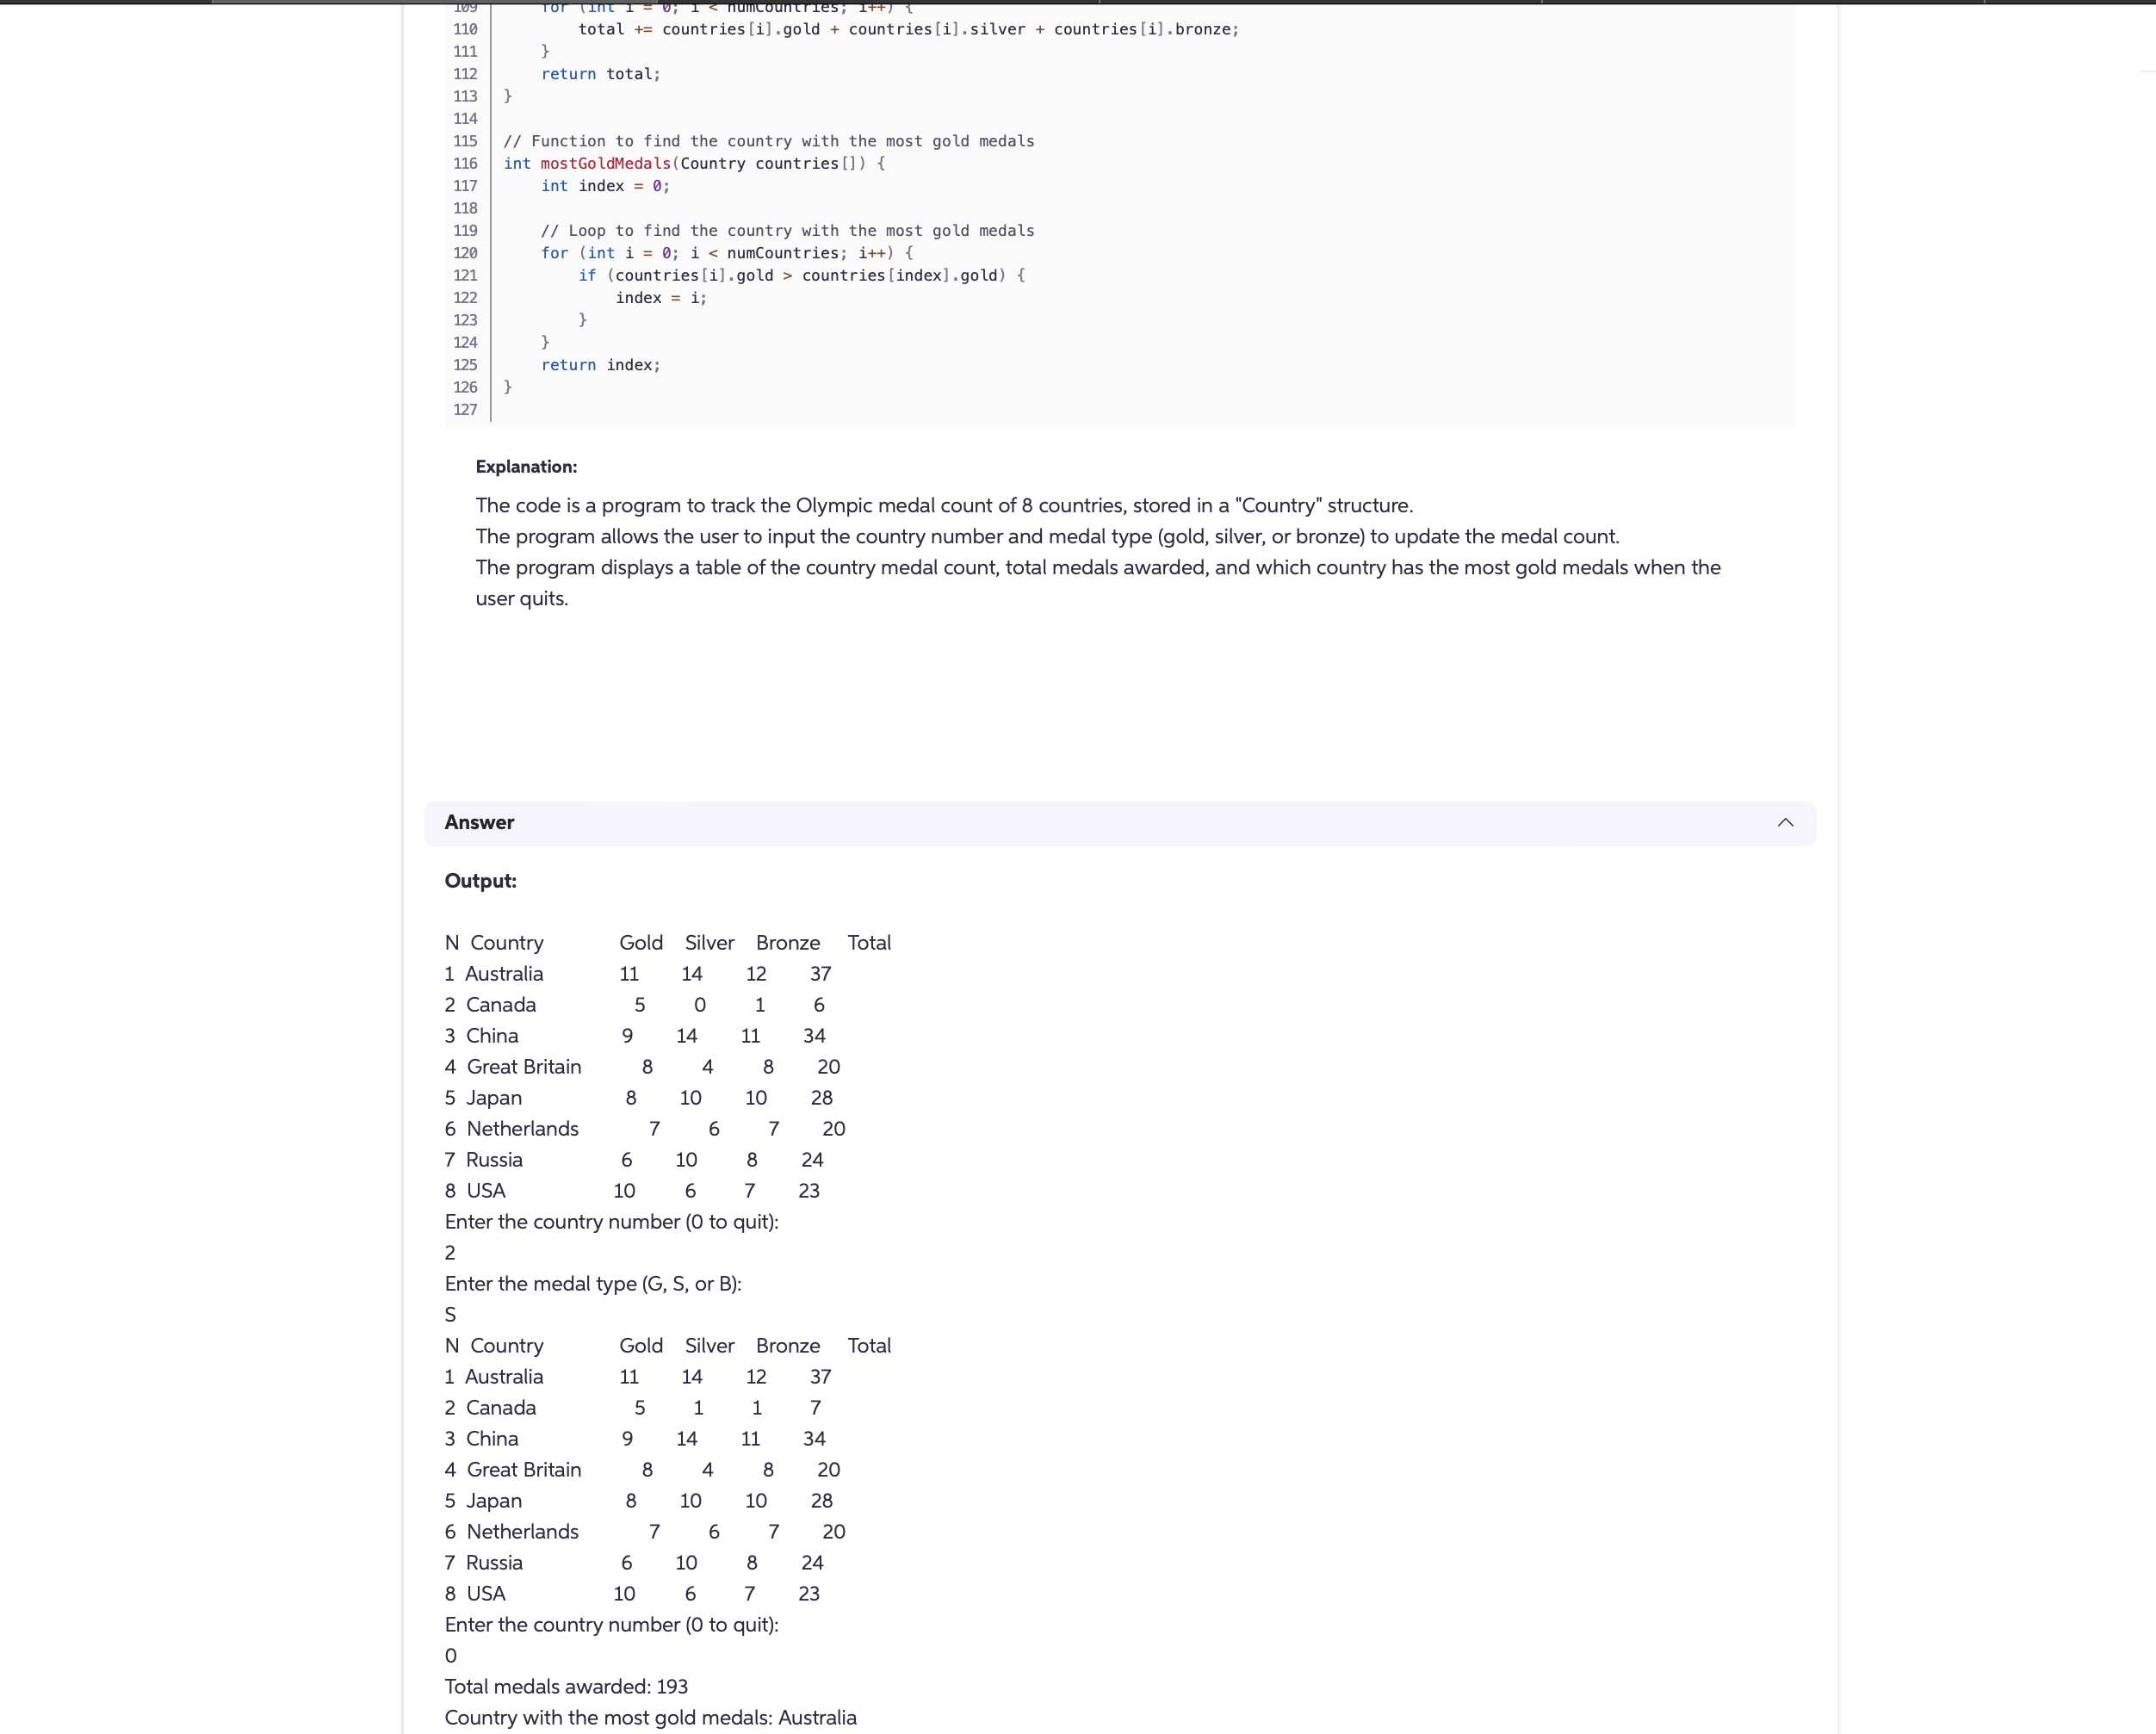Screen dimensions: 2156x1734
Task: Click line number 116 in code gutter
Action: tap(465, 163)
